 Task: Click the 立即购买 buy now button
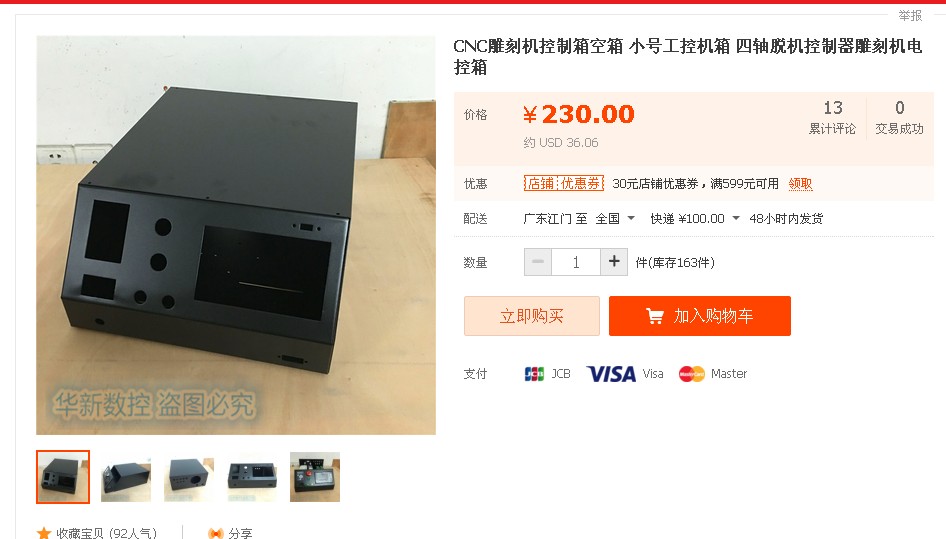(x=532, y=316)
